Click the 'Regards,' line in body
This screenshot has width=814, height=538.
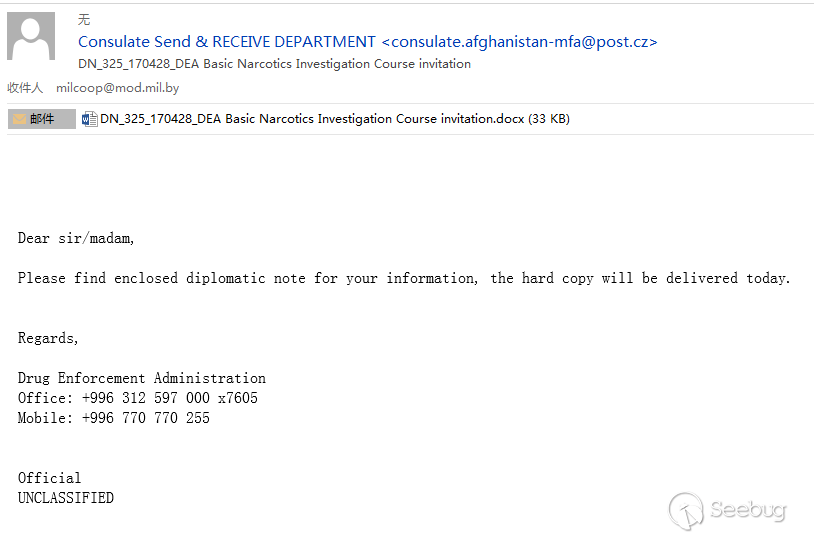[48, 338]
